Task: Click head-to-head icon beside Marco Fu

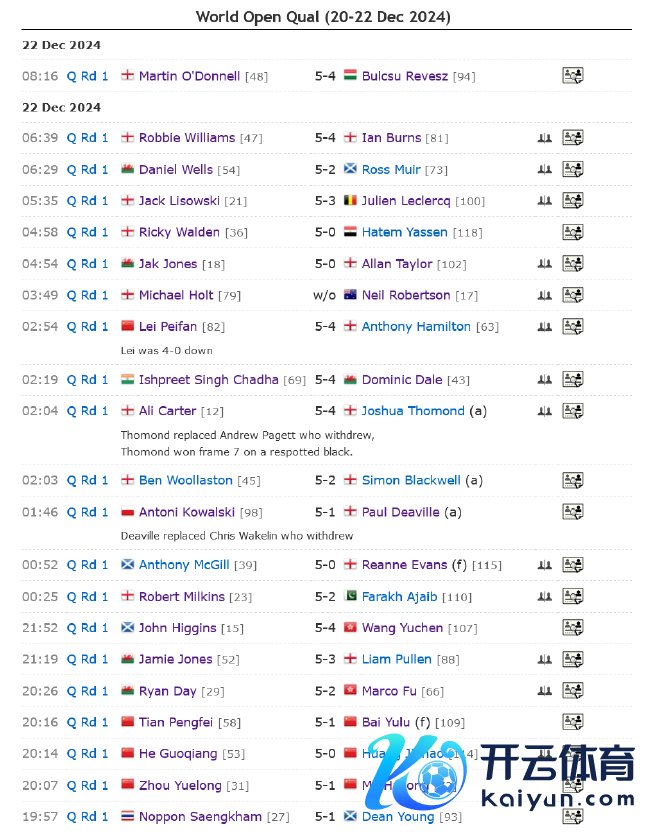Action: [544, 691]
